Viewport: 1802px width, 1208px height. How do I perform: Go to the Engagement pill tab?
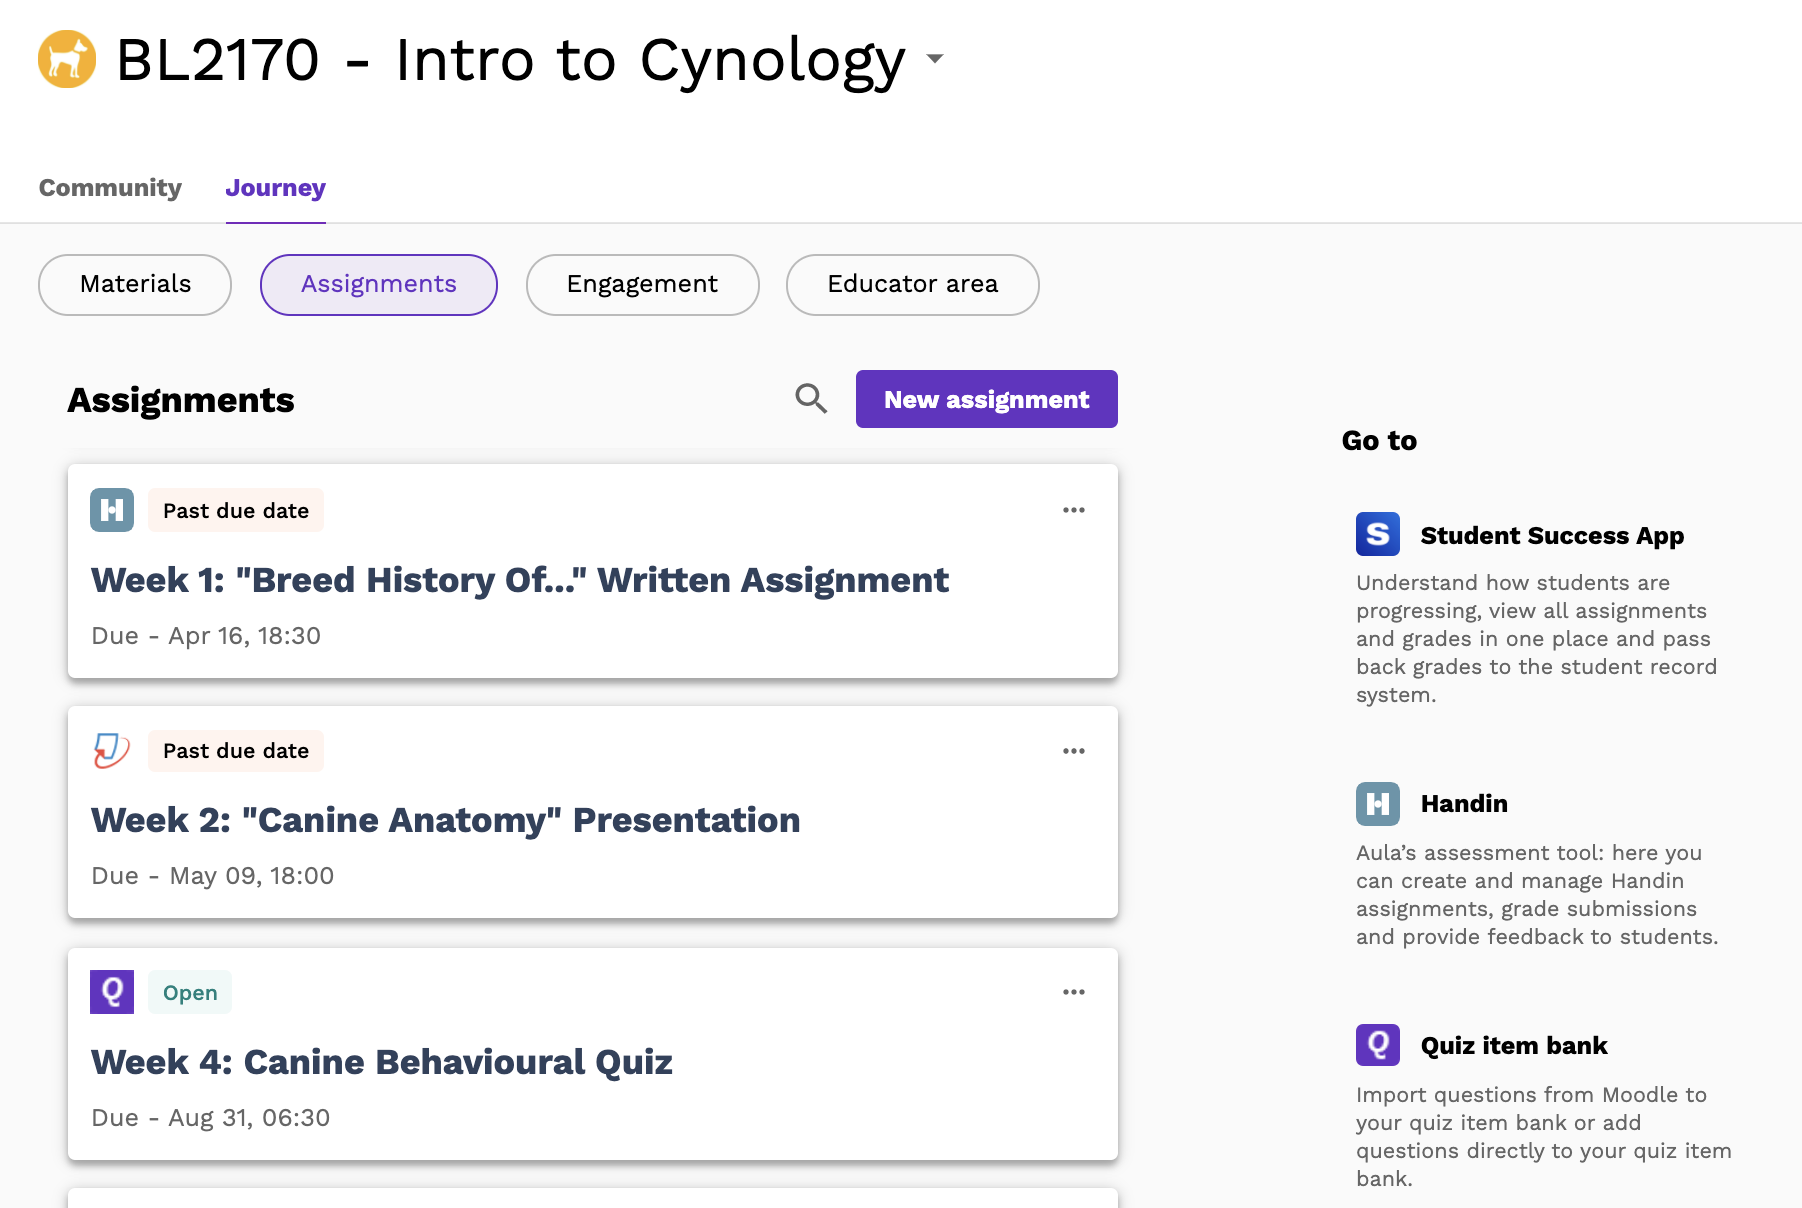click(x=643, y=285)
